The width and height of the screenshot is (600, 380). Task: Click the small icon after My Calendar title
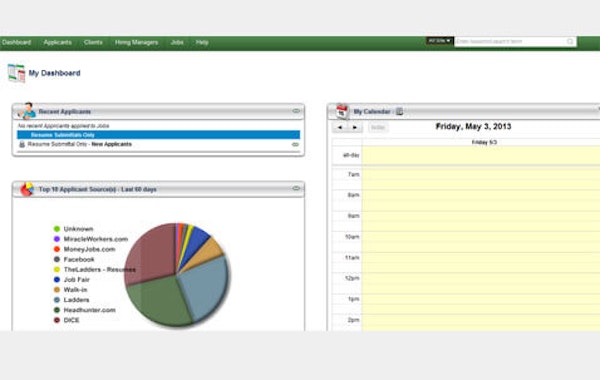click(x=399, y=111)
